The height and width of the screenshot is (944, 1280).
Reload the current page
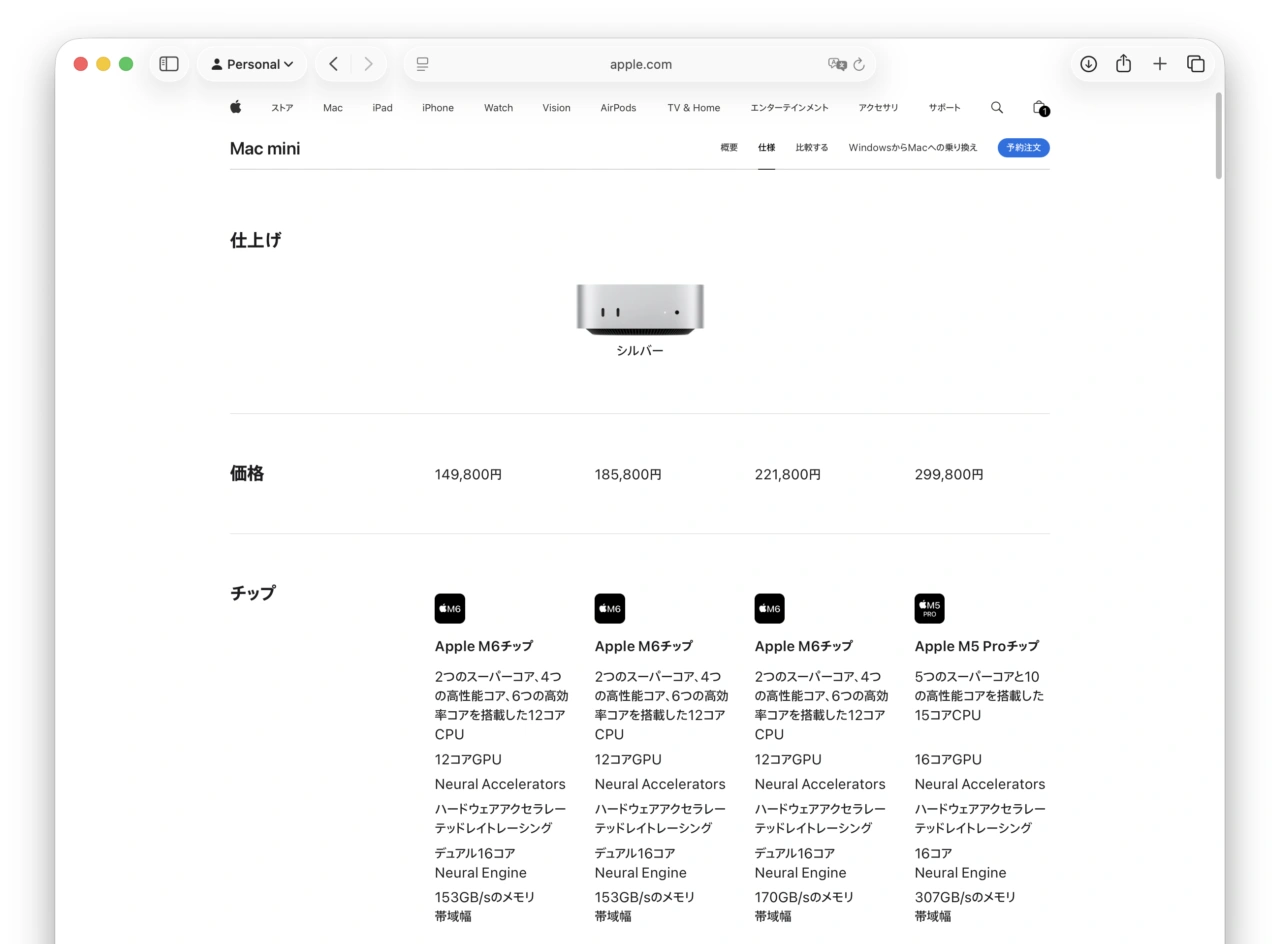[x=859, y=64]
